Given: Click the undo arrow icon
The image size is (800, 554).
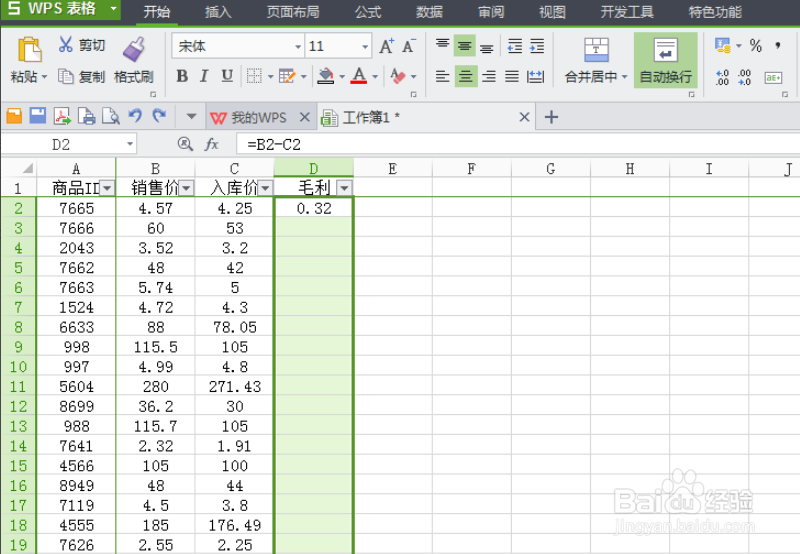Looking at the screenshot, I should click(x=135, y=116).
